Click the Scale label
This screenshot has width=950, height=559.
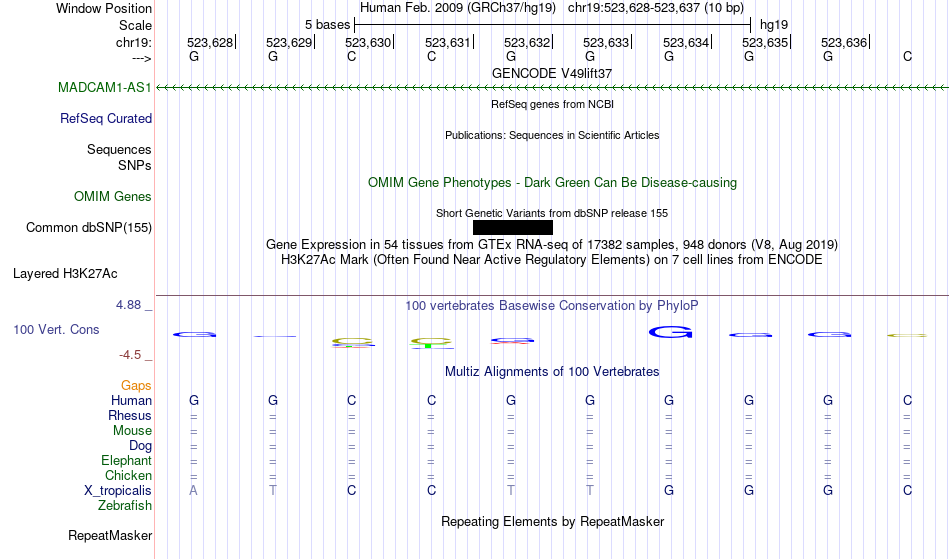coord(136,25)
